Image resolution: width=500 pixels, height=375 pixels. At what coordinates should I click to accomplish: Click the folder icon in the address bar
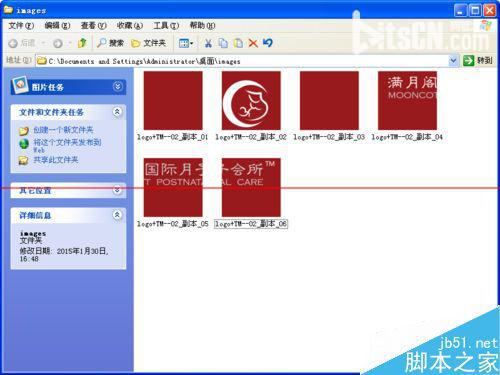pyautogui.click(x=42, y=61)
